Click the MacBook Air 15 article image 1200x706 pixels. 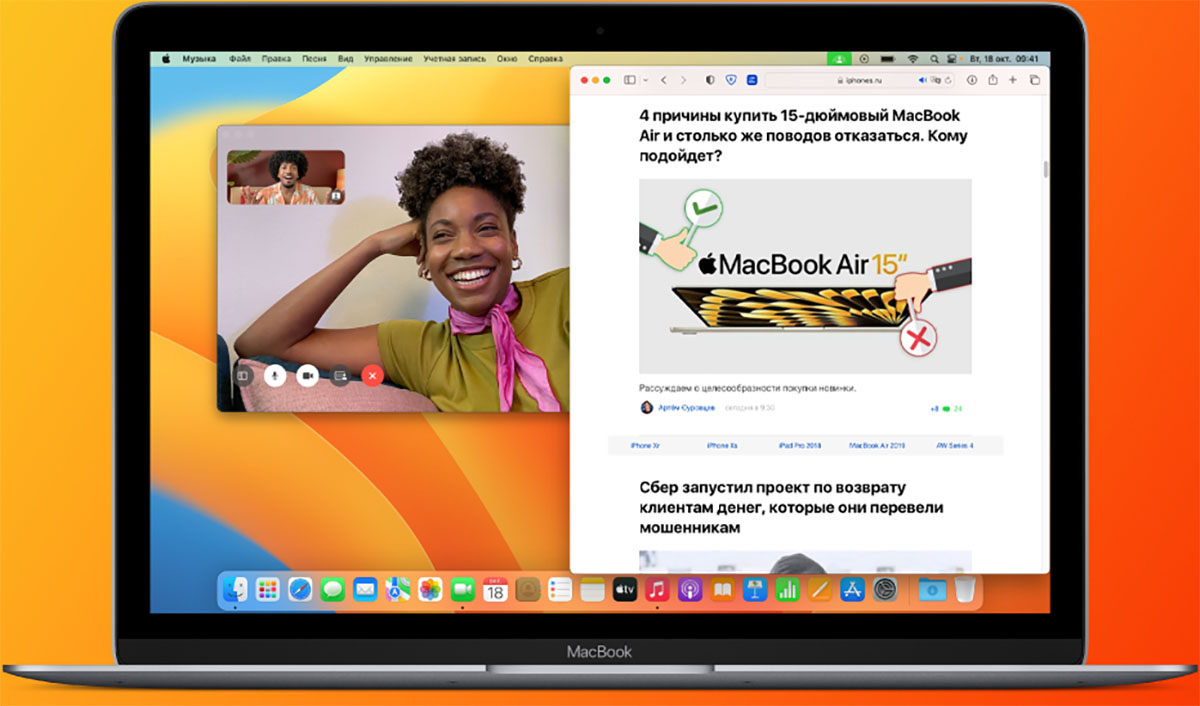pyautogui.click(x=805, y=276)
